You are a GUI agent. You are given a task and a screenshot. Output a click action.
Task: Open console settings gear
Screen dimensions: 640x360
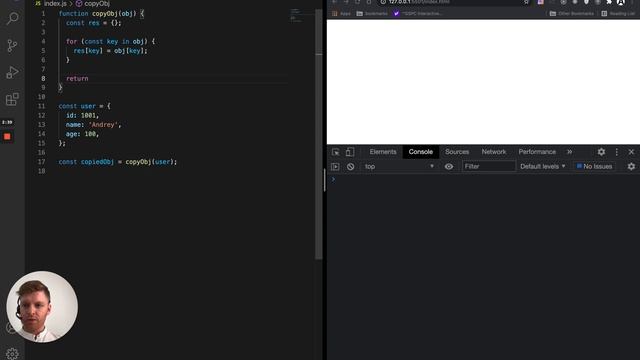631,167
